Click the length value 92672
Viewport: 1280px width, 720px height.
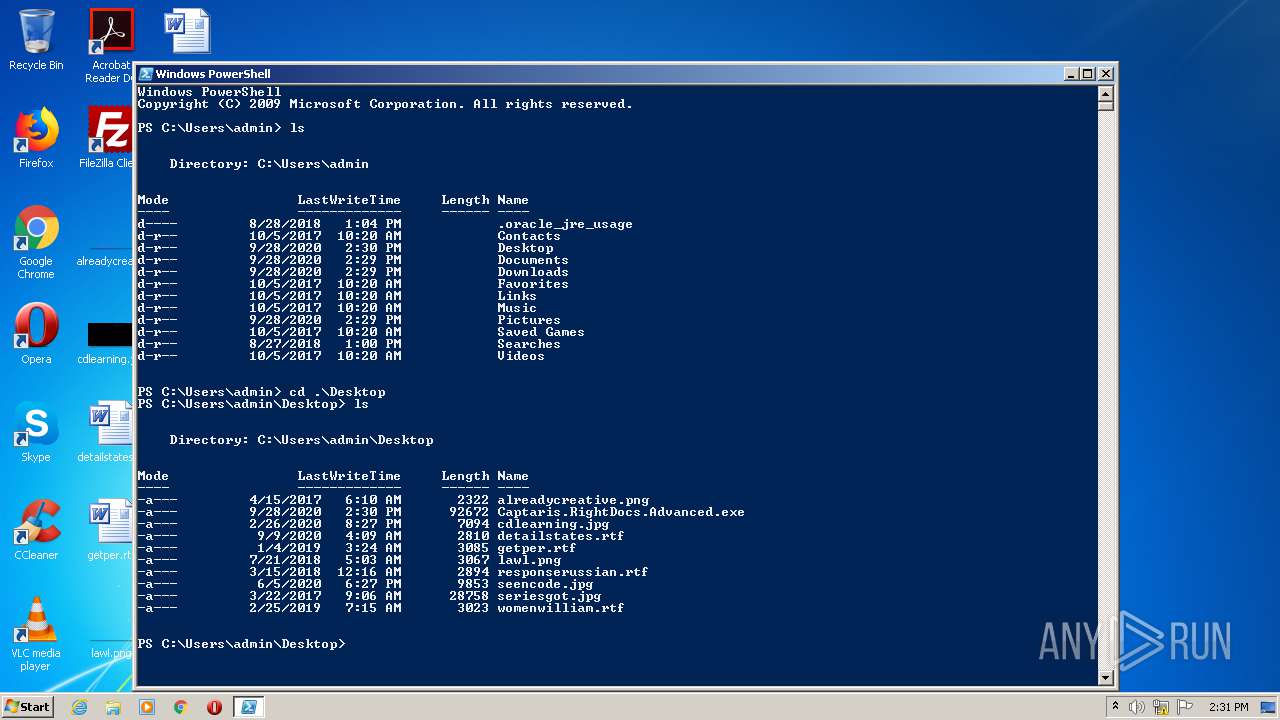coord(469,512)
